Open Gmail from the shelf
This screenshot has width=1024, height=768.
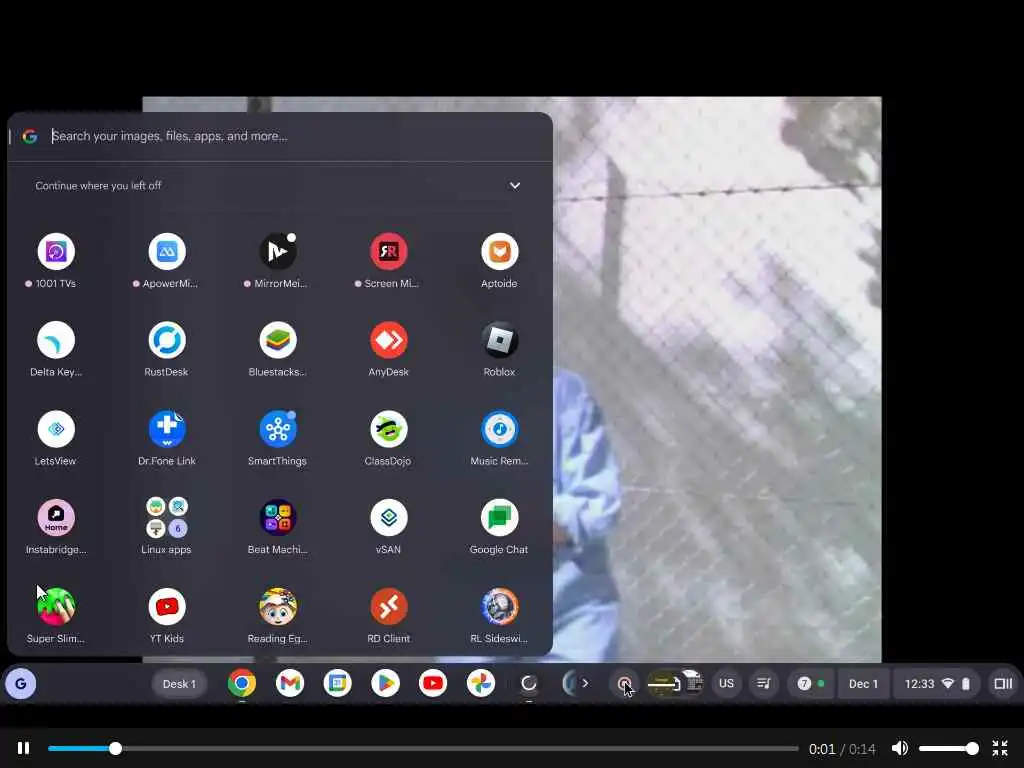pyautogui.click(x=289, y=684)
